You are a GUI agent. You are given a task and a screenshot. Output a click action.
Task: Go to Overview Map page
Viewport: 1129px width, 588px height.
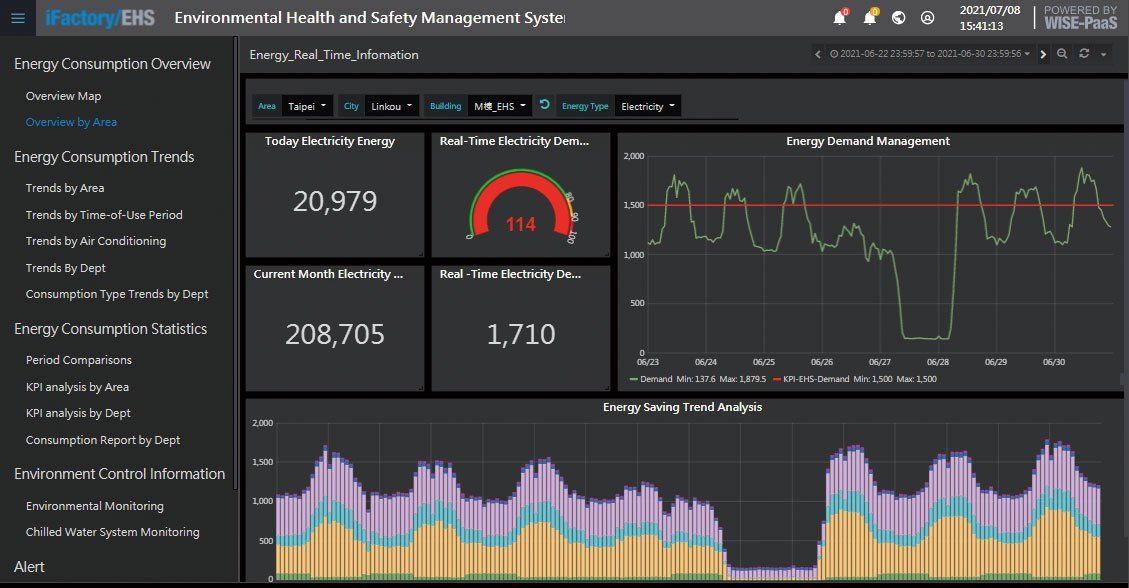(x=63, y=96)
